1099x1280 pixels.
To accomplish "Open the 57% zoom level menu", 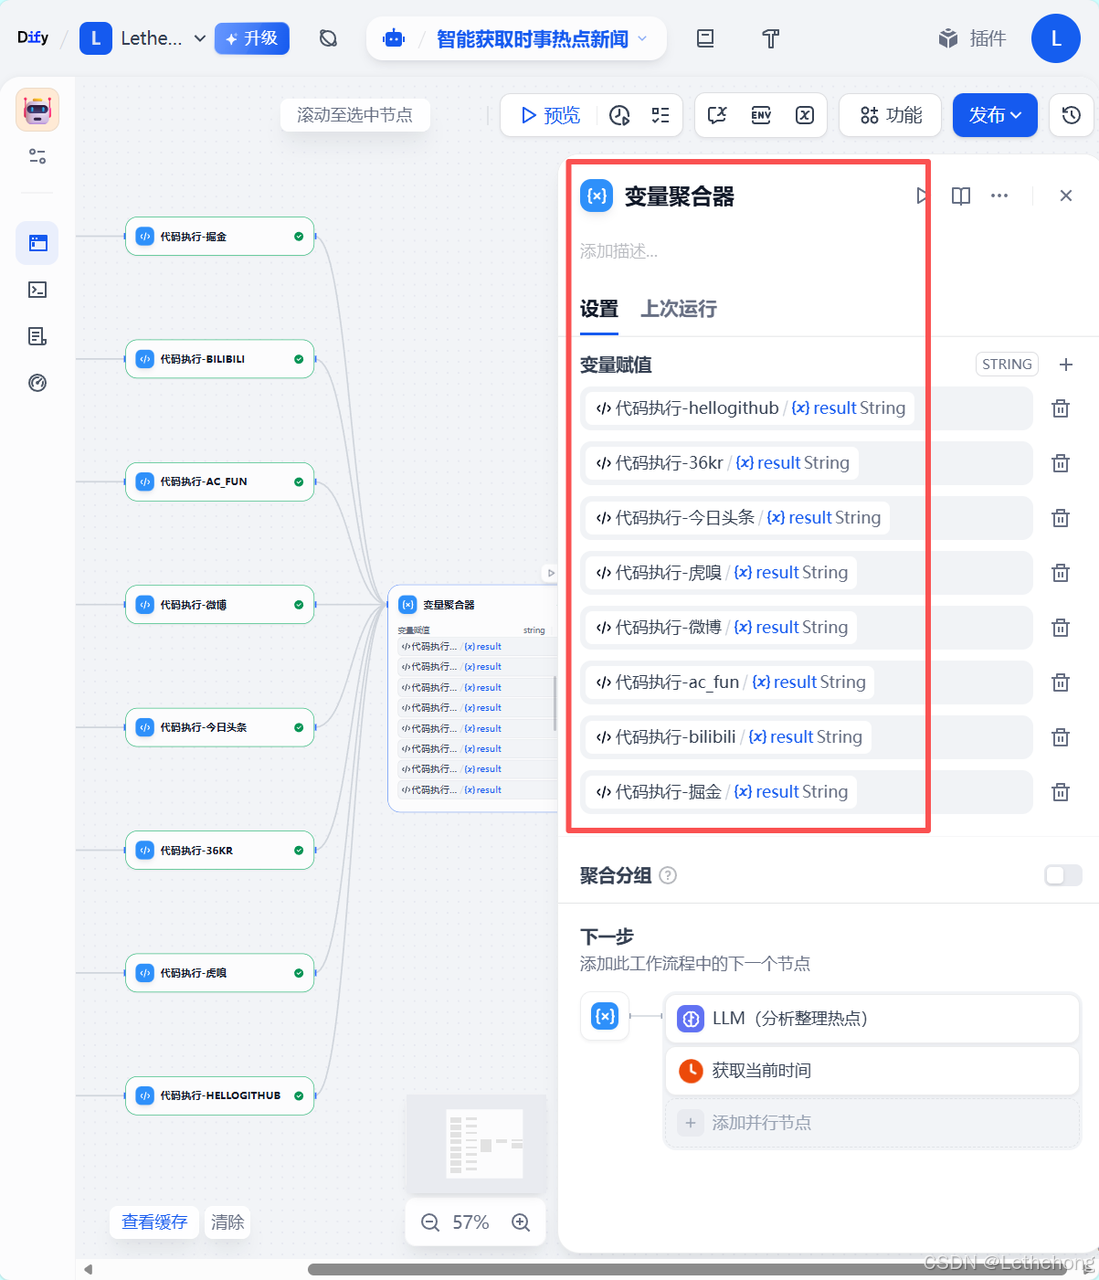I will tap(471, 1222).
